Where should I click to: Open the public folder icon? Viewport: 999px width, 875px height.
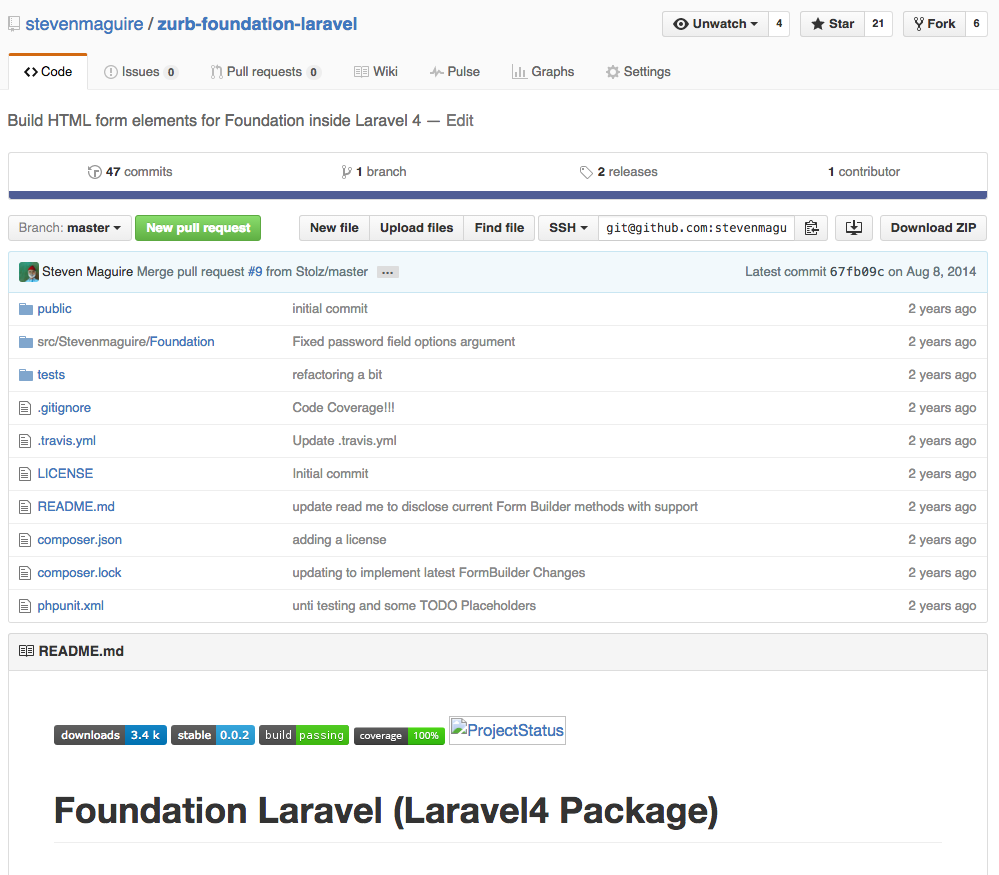tap(25, 309)
